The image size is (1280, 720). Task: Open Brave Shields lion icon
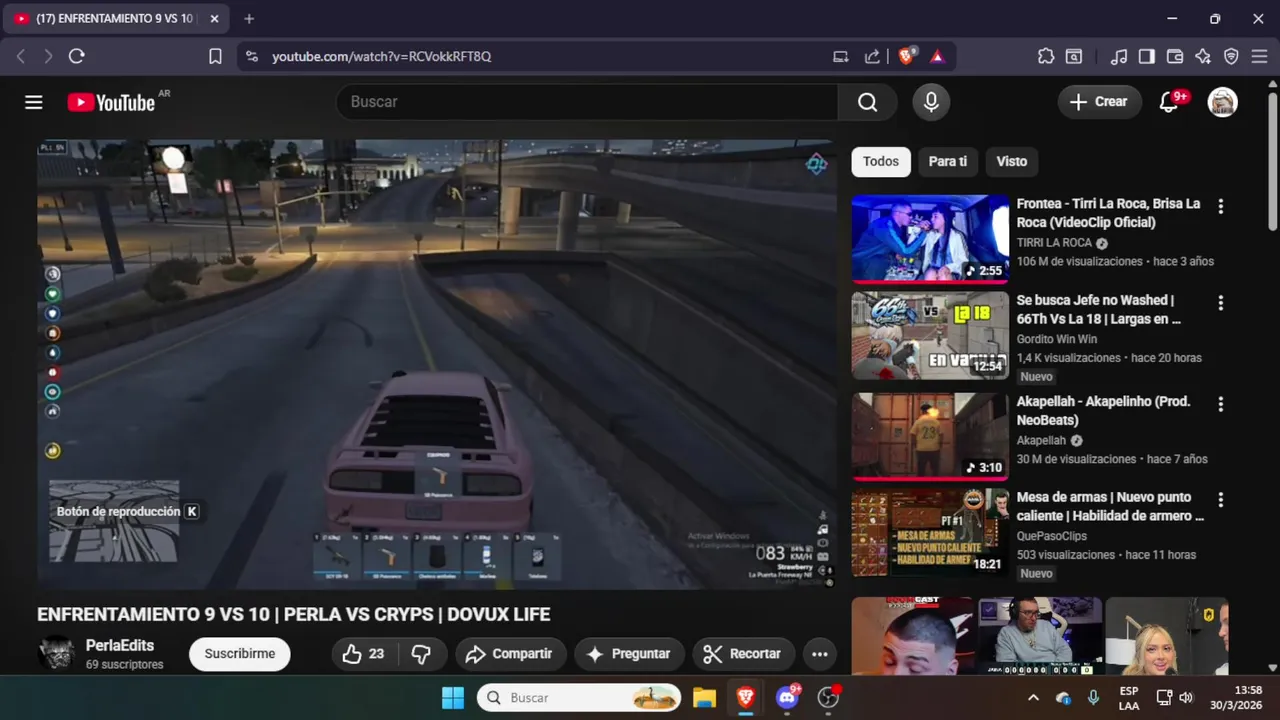click(906, 56)
